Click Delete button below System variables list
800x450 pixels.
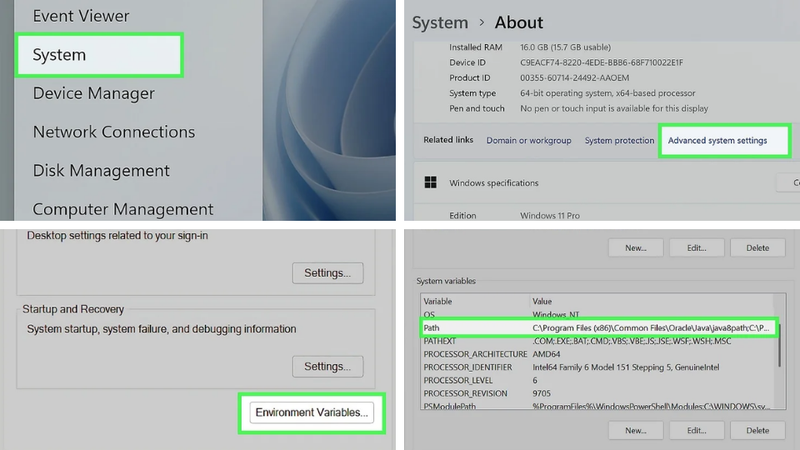point(758,431)
